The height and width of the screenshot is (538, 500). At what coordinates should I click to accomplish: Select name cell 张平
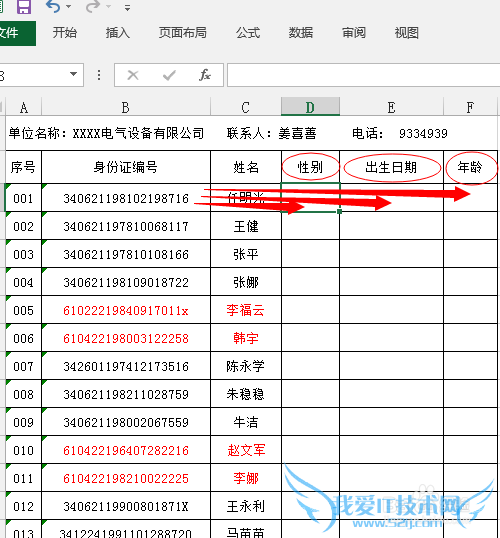(246, 254)
